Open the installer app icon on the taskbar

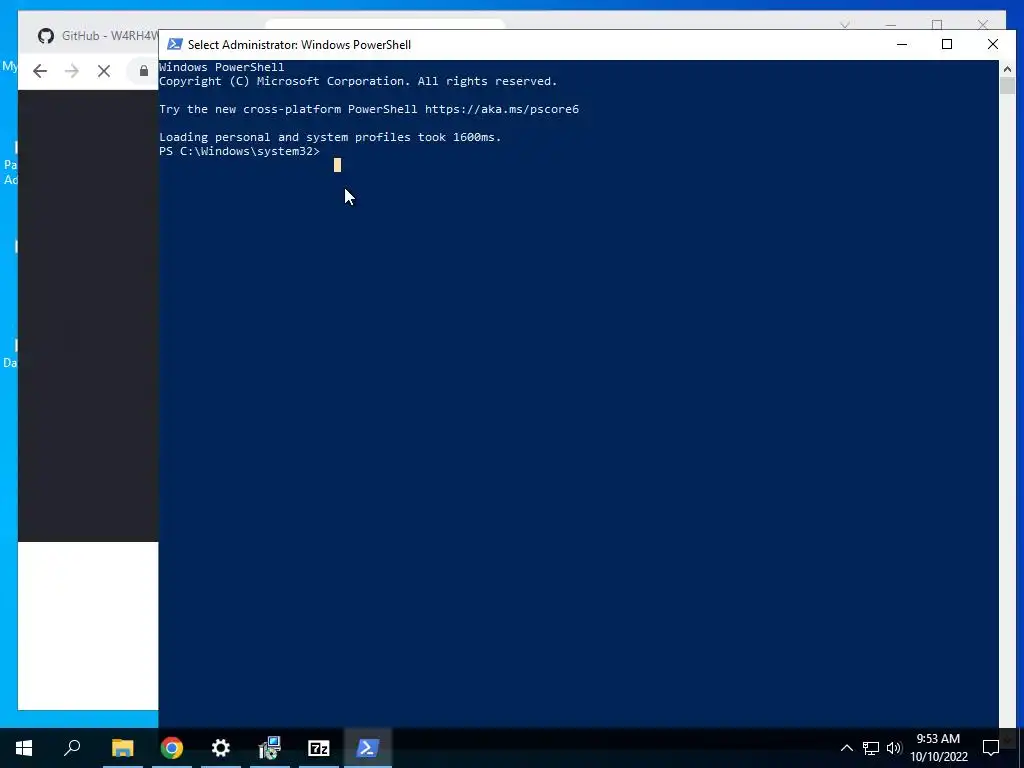click(270, 748)
